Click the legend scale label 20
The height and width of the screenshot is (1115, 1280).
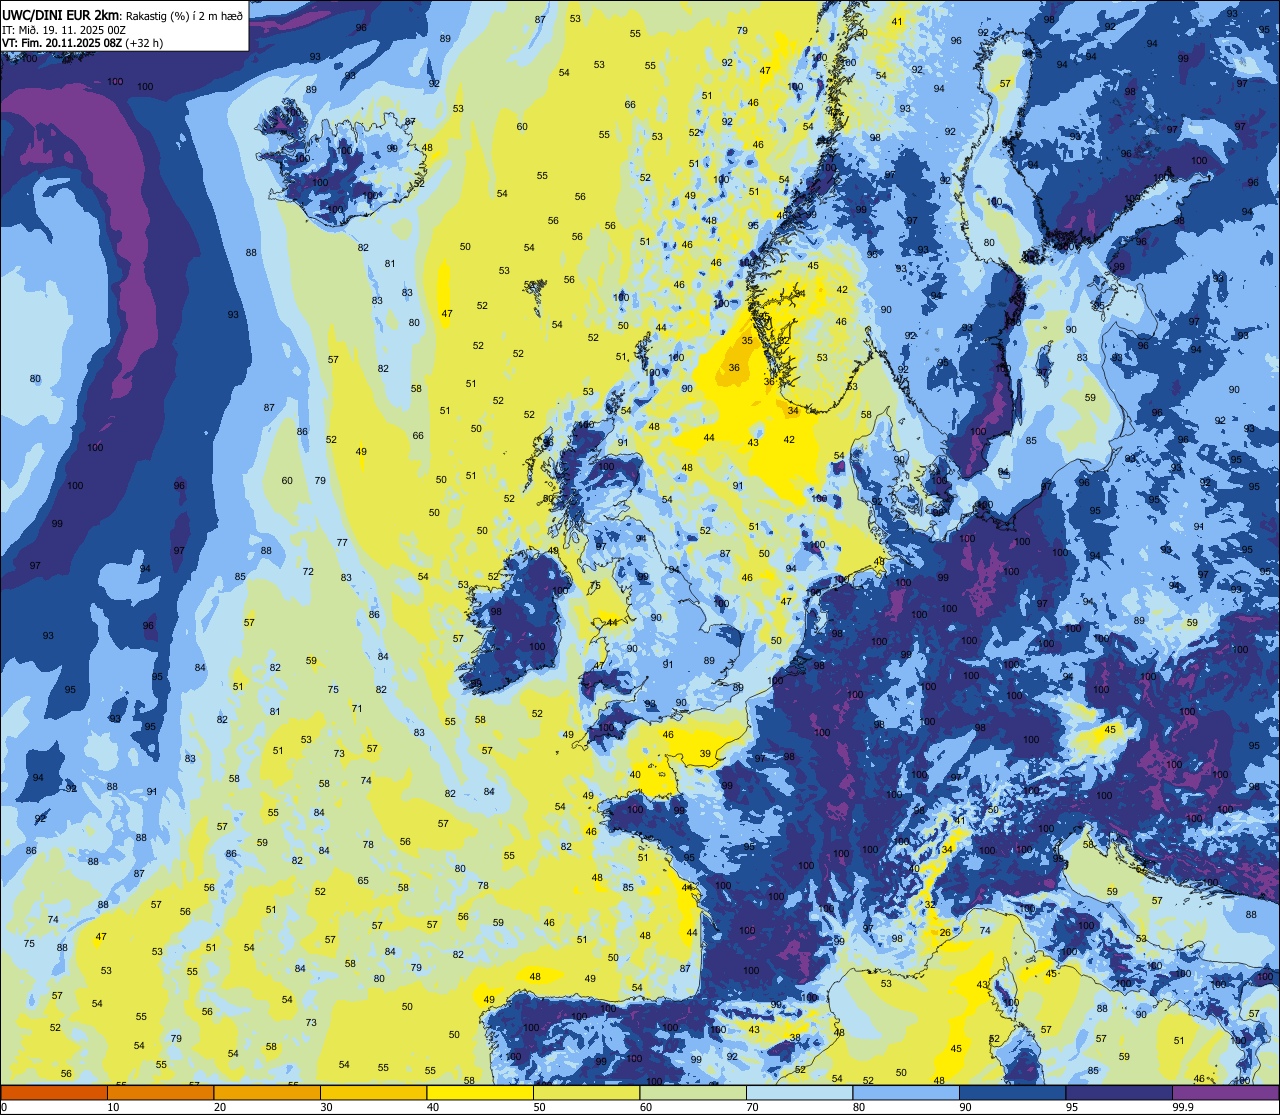[220, 1107]
